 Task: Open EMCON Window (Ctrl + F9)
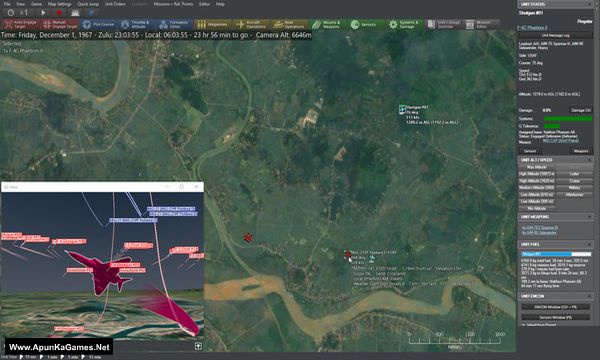click(555, 307)
